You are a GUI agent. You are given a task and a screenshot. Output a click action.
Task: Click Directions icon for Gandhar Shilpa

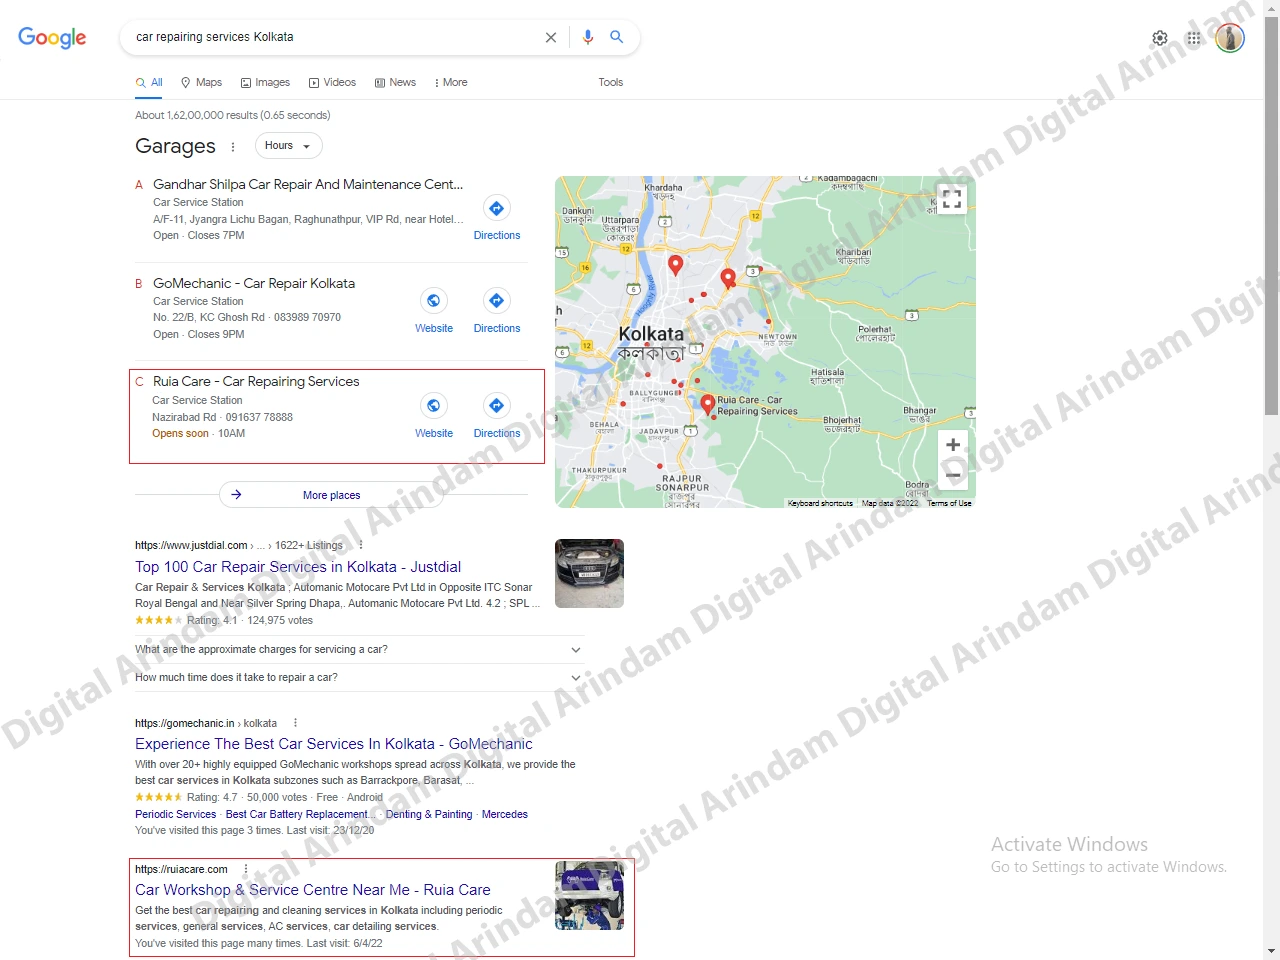(x=497, y=208)
